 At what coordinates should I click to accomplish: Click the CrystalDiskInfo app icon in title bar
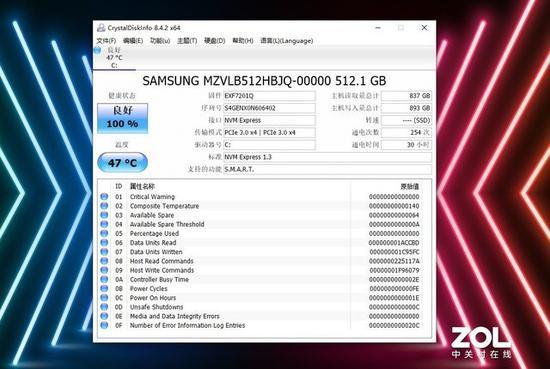click(101, 28)
